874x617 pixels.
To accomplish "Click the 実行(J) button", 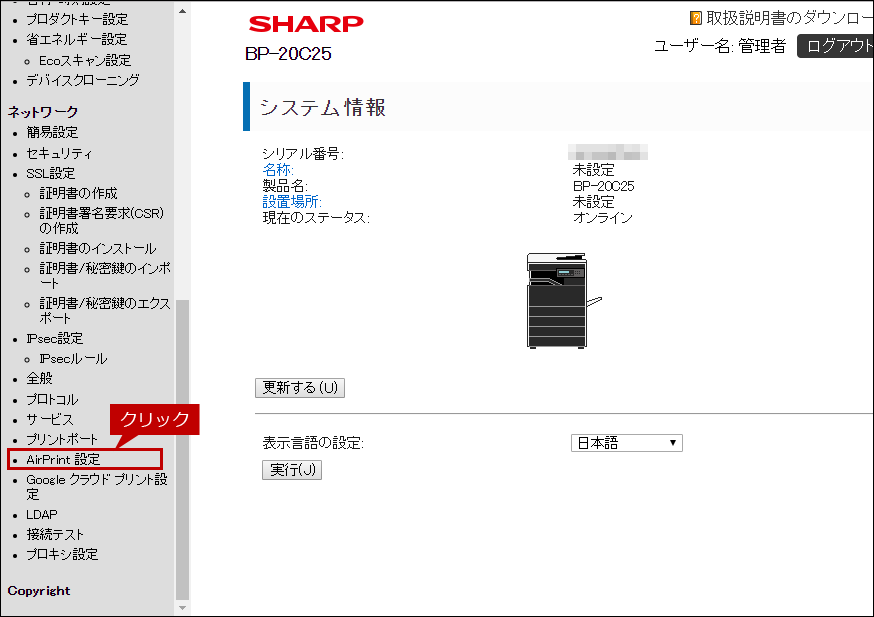I will point(292,470).
